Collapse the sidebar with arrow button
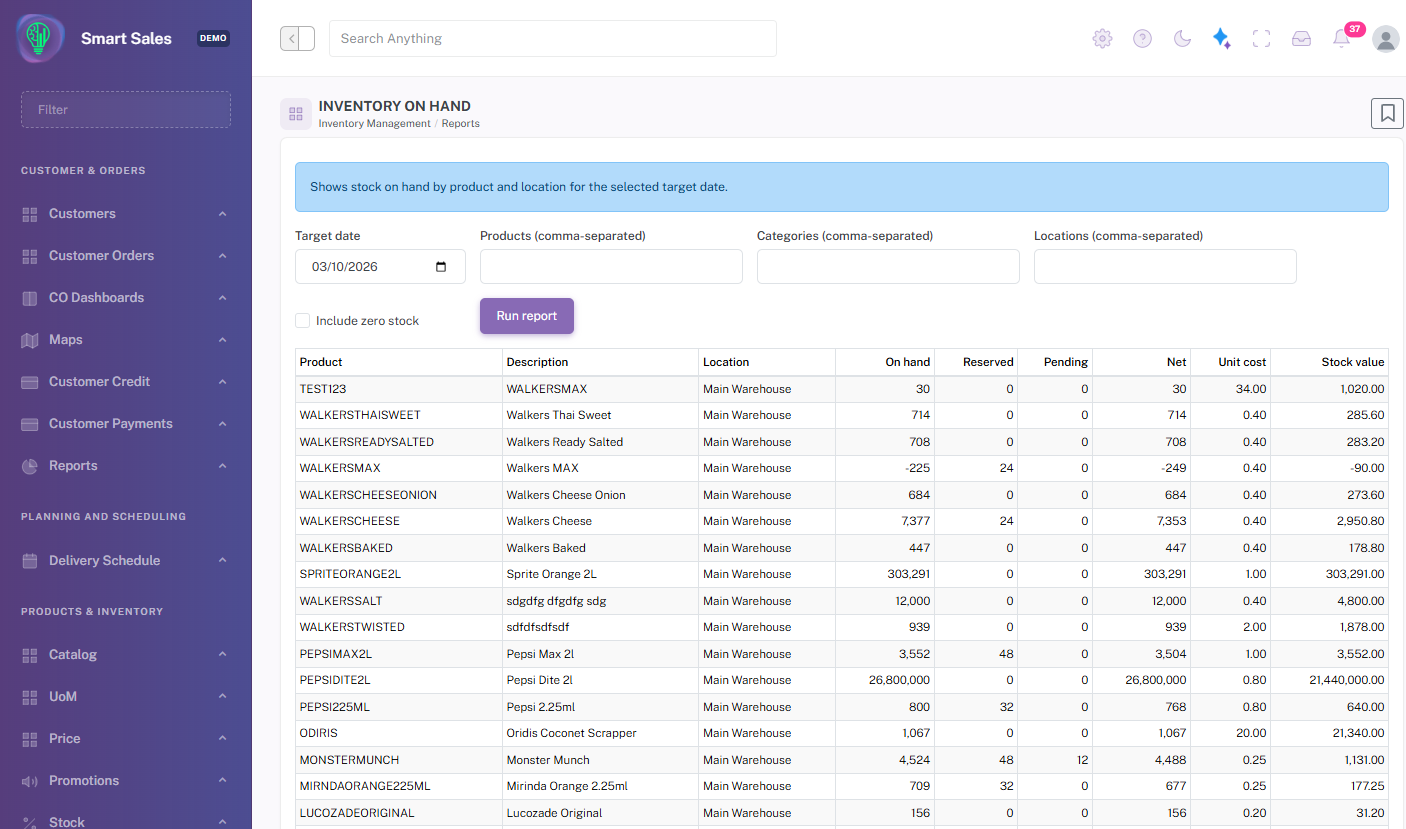Image resolution: width=1406 pixels, height=829 pixels. pos(297,38)
